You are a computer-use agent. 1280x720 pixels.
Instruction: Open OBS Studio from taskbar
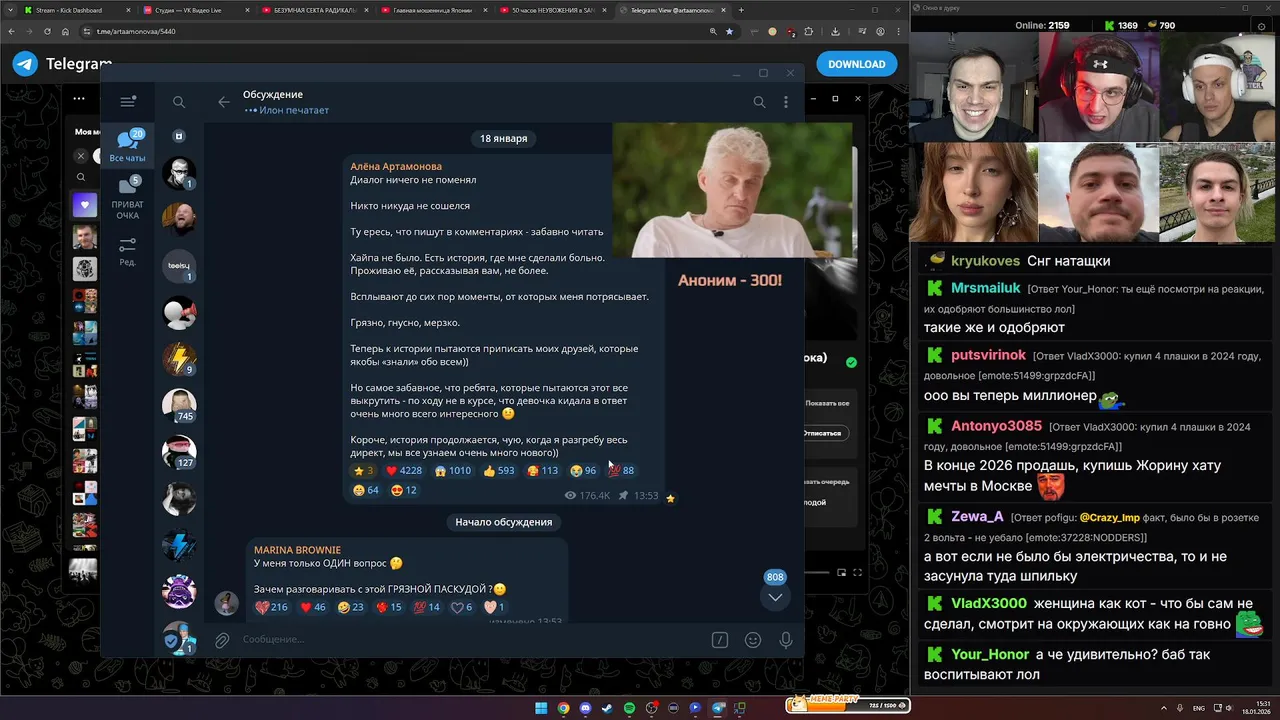tap(651, 708)
